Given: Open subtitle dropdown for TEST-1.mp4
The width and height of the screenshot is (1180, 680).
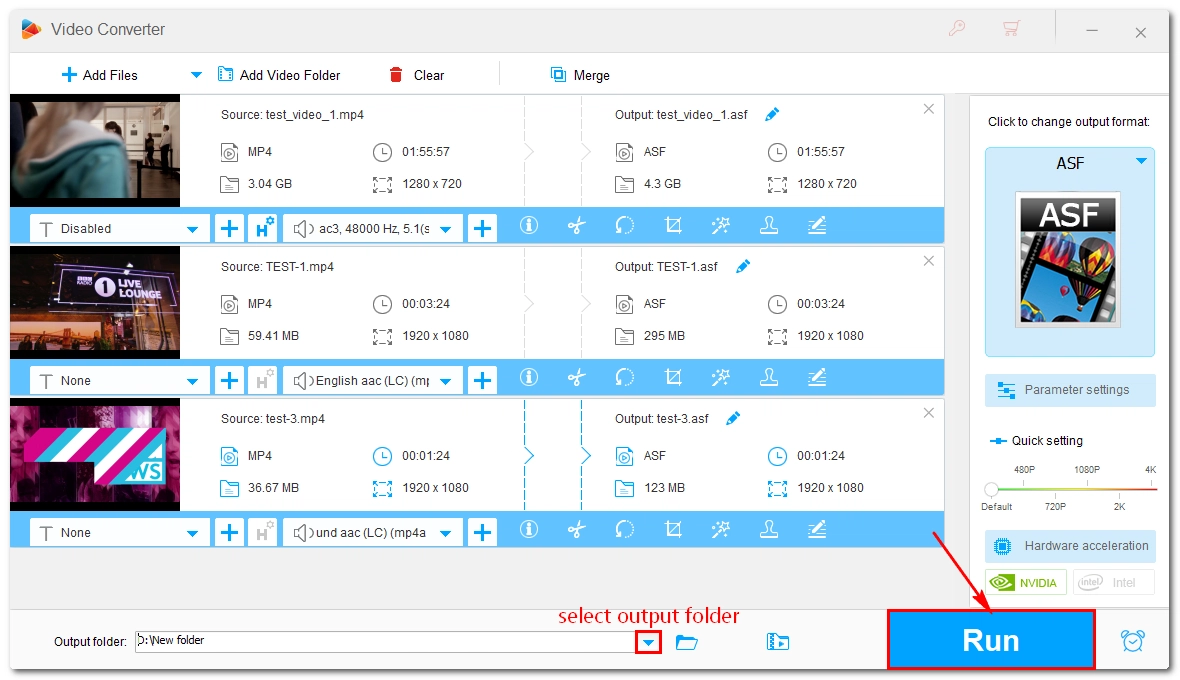Looking at the screenshot, I should pos(119,380).
